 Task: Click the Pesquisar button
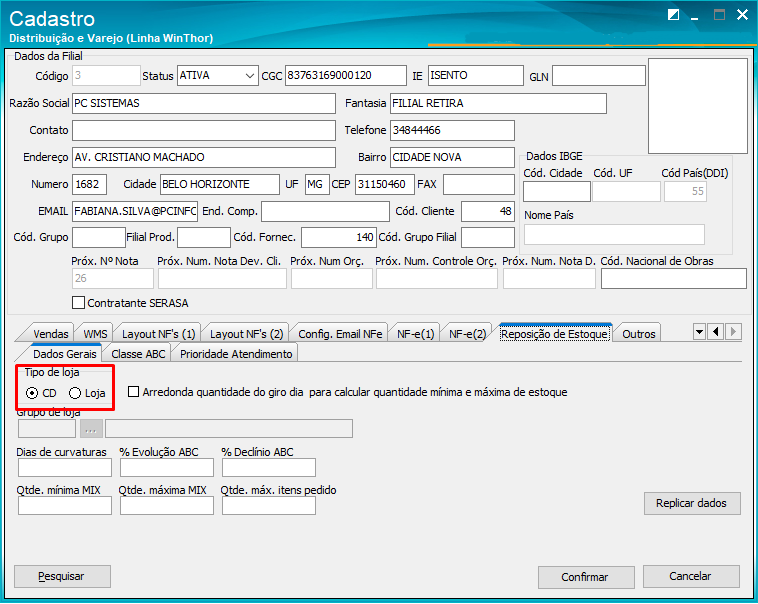click(x=62, y=576)
